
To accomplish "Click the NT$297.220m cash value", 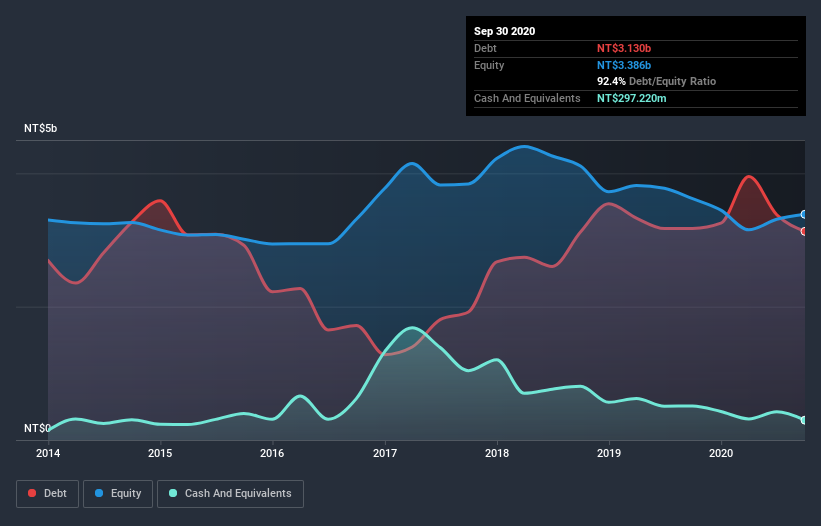I will point(632,98).
